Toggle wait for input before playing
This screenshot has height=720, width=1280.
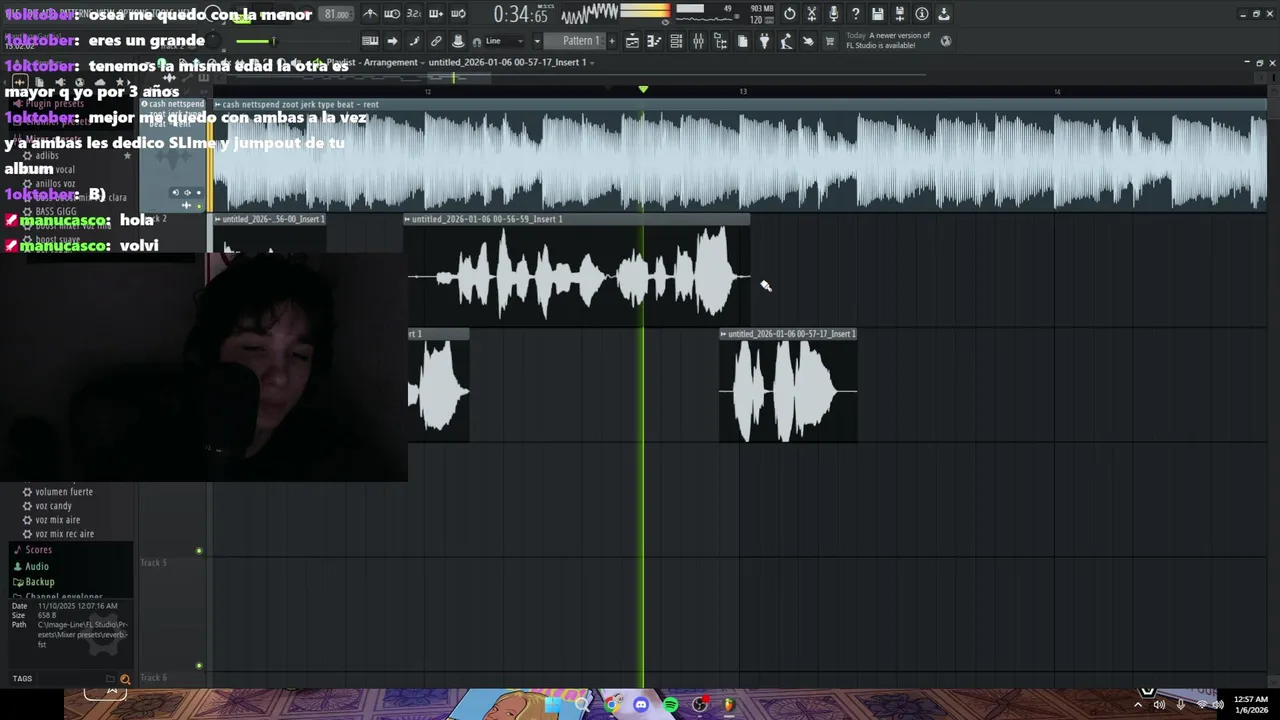(x=392, y=14)
